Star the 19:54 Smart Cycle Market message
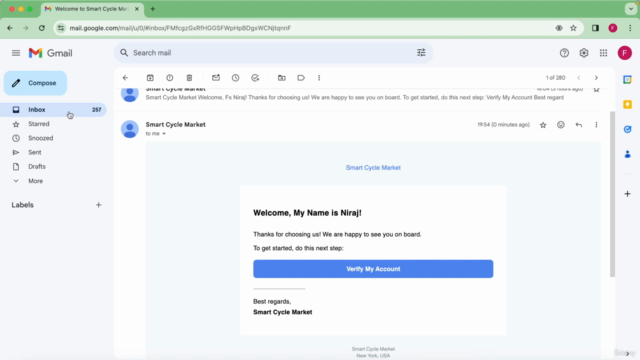Image resolution: width=640 pixels, height=360 pixels. click(x=543, y=125)
